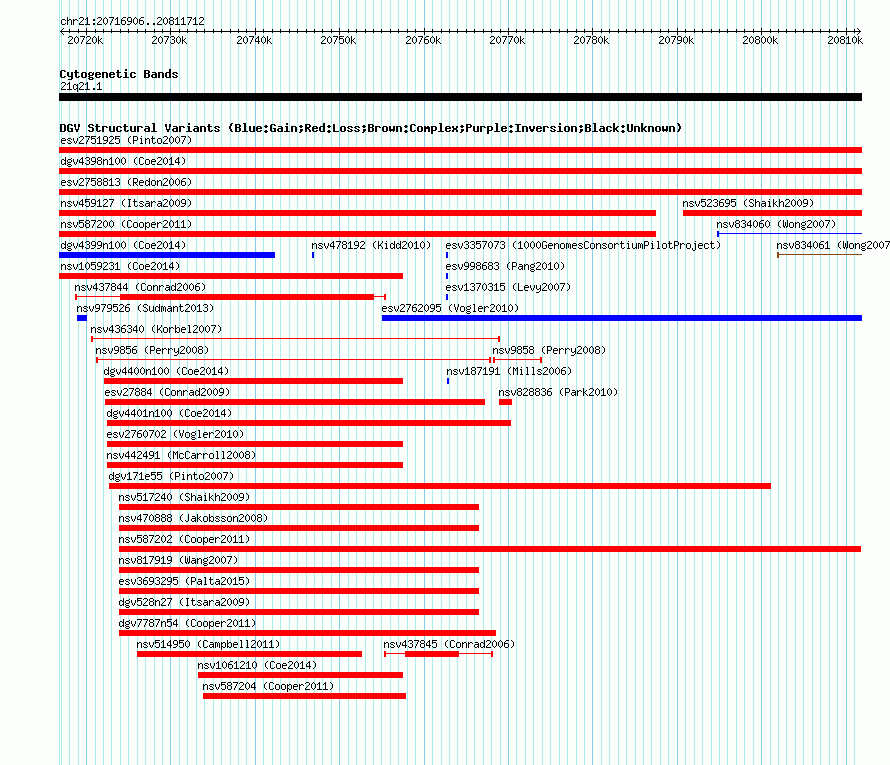Select the nsv9858 (Perry2008) label
The image size is (890, 765).
549,350
